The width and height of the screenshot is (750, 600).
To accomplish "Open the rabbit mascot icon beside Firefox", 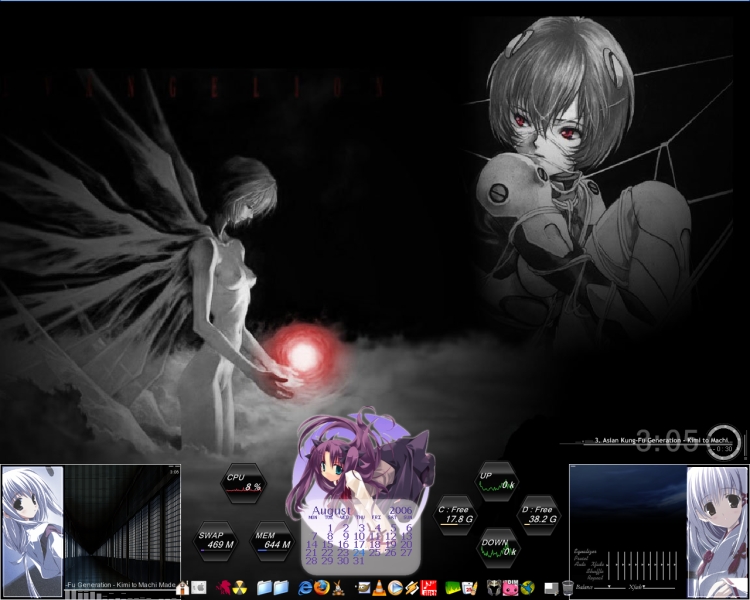I will pos(338,587).
